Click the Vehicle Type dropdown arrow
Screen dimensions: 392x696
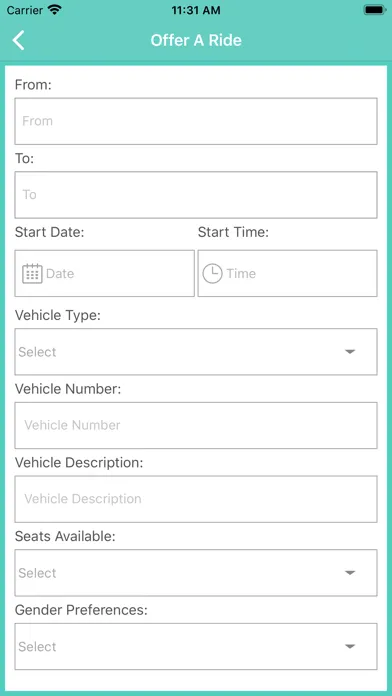tap(350, 352)
